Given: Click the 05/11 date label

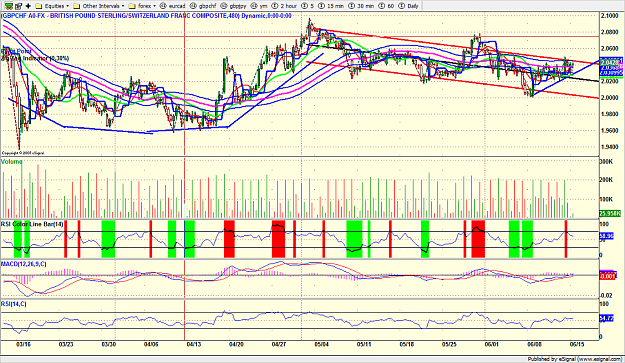Looking at the screenshot, I should coord(364,344).
